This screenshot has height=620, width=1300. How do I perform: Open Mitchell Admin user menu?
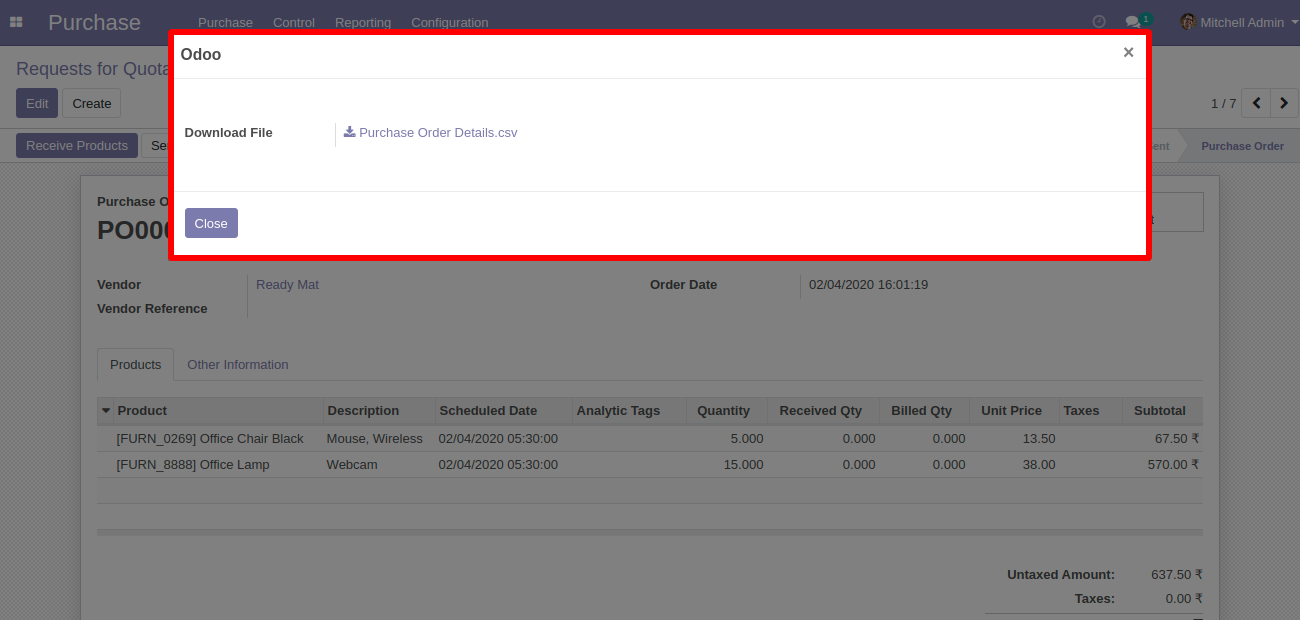[x=1240, y=22]
